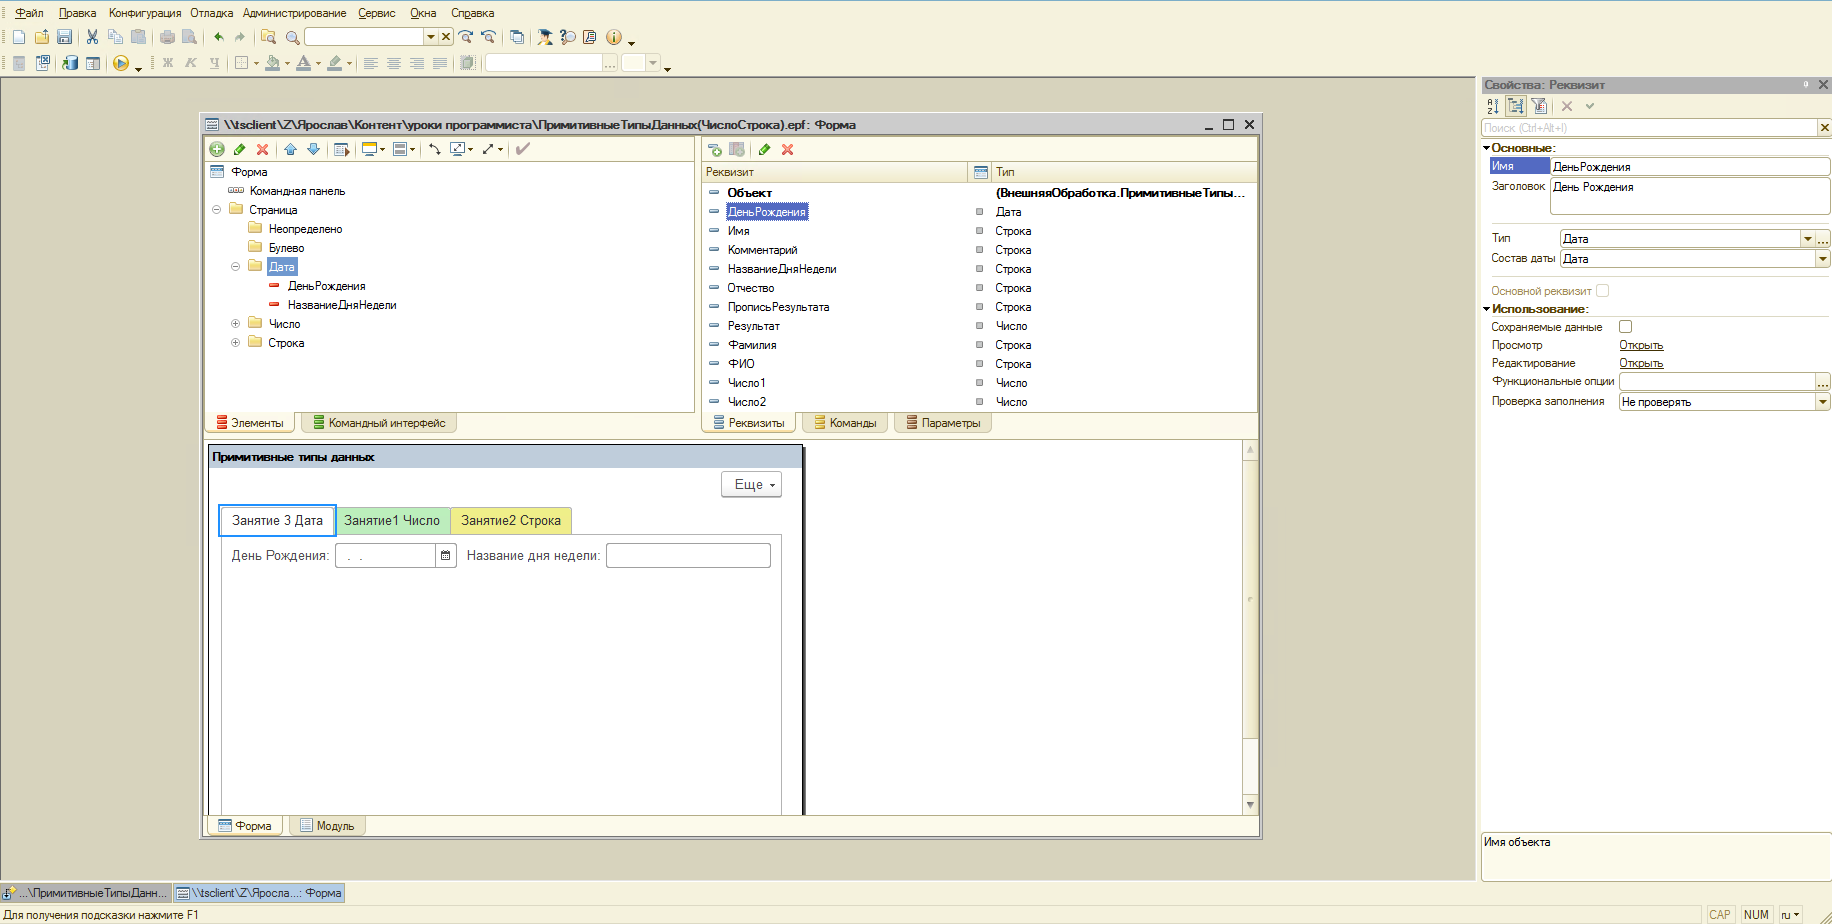Save with the floppy disk icon

pyautogui.click(x=64, y=37)
